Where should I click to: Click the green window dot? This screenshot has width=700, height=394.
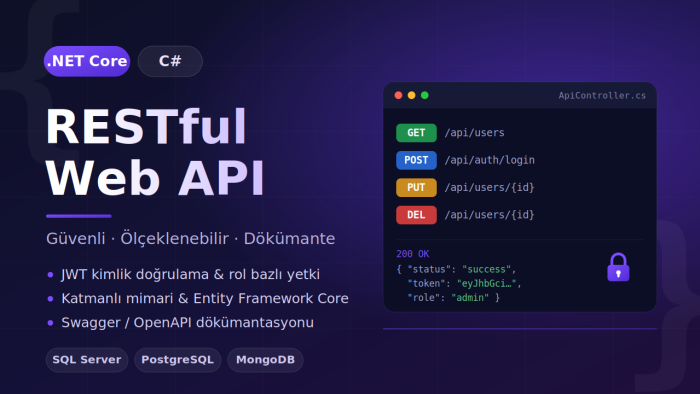point(425,95)
